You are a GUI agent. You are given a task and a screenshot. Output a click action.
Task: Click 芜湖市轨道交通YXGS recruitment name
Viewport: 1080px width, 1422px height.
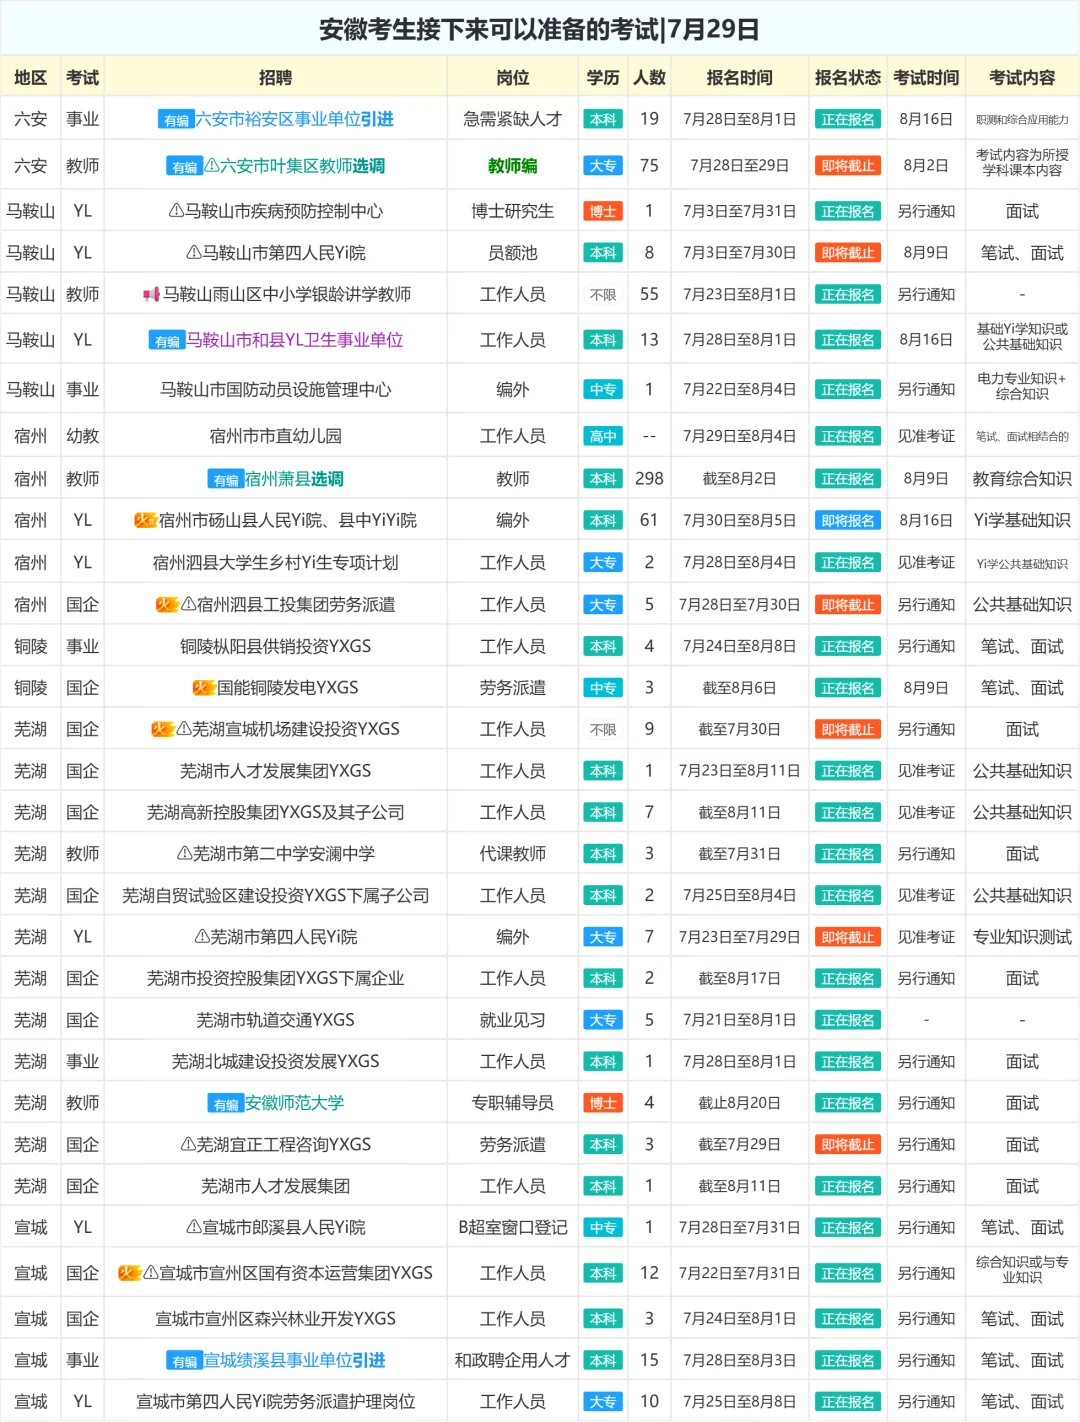point(275,1020)
